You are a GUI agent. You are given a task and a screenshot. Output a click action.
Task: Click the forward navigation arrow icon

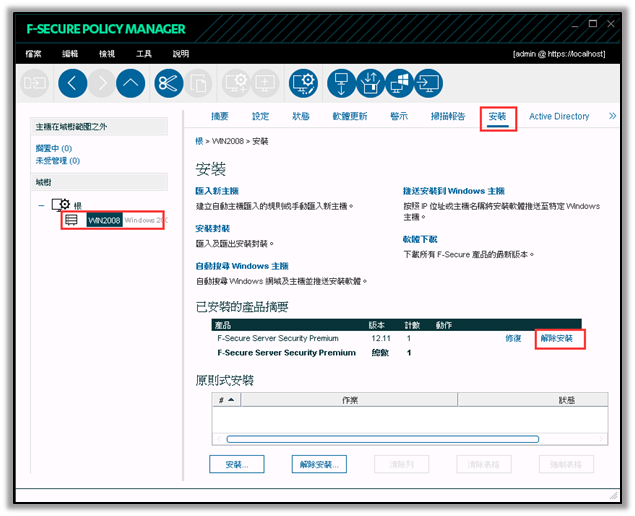tap(102, 83)
